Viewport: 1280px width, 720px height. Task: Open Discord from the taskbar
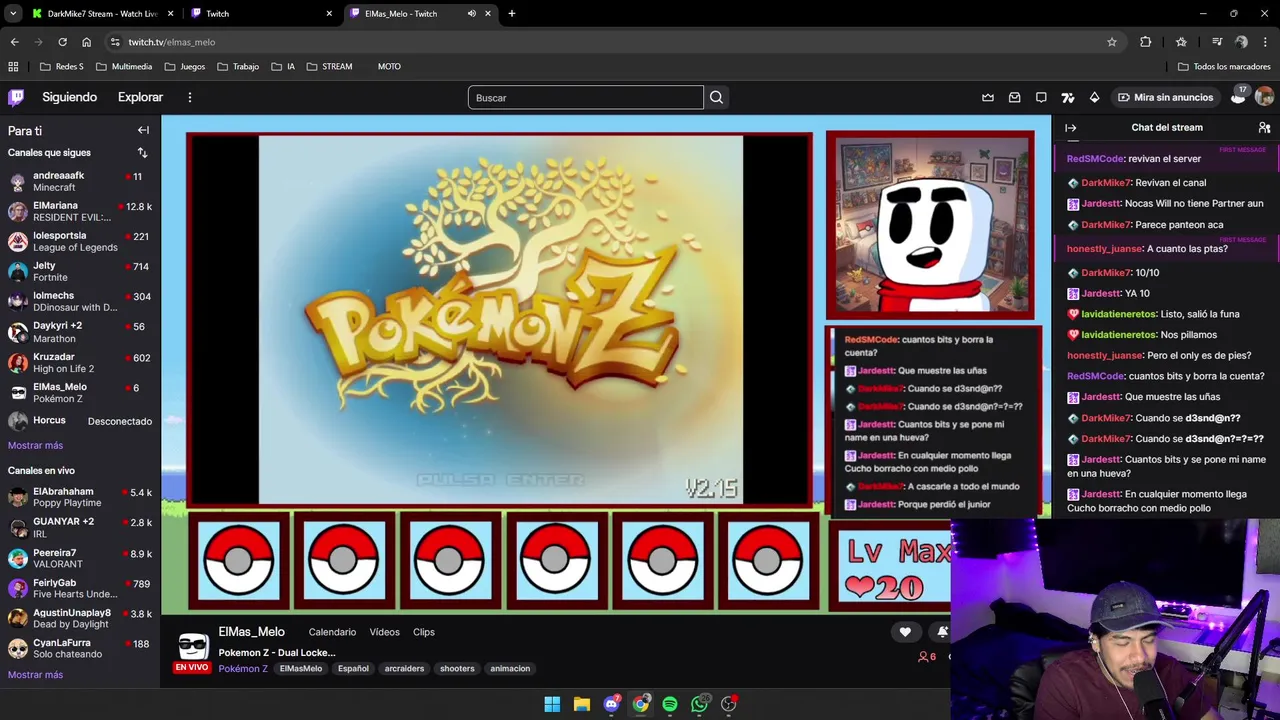pyautogui.click(x=611, y=704)
